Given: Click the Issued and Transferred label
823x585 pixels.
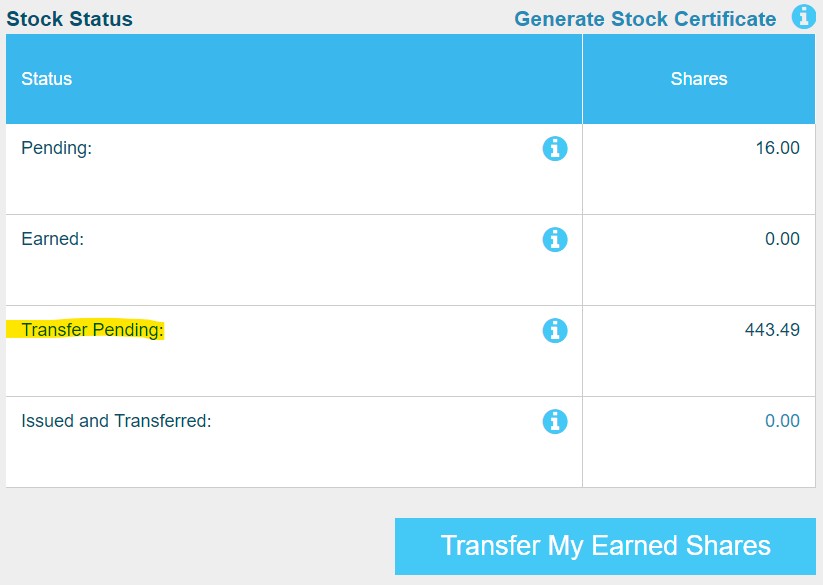Looking at the screenshot, I should pyautogui.click(x=116, y=421).
